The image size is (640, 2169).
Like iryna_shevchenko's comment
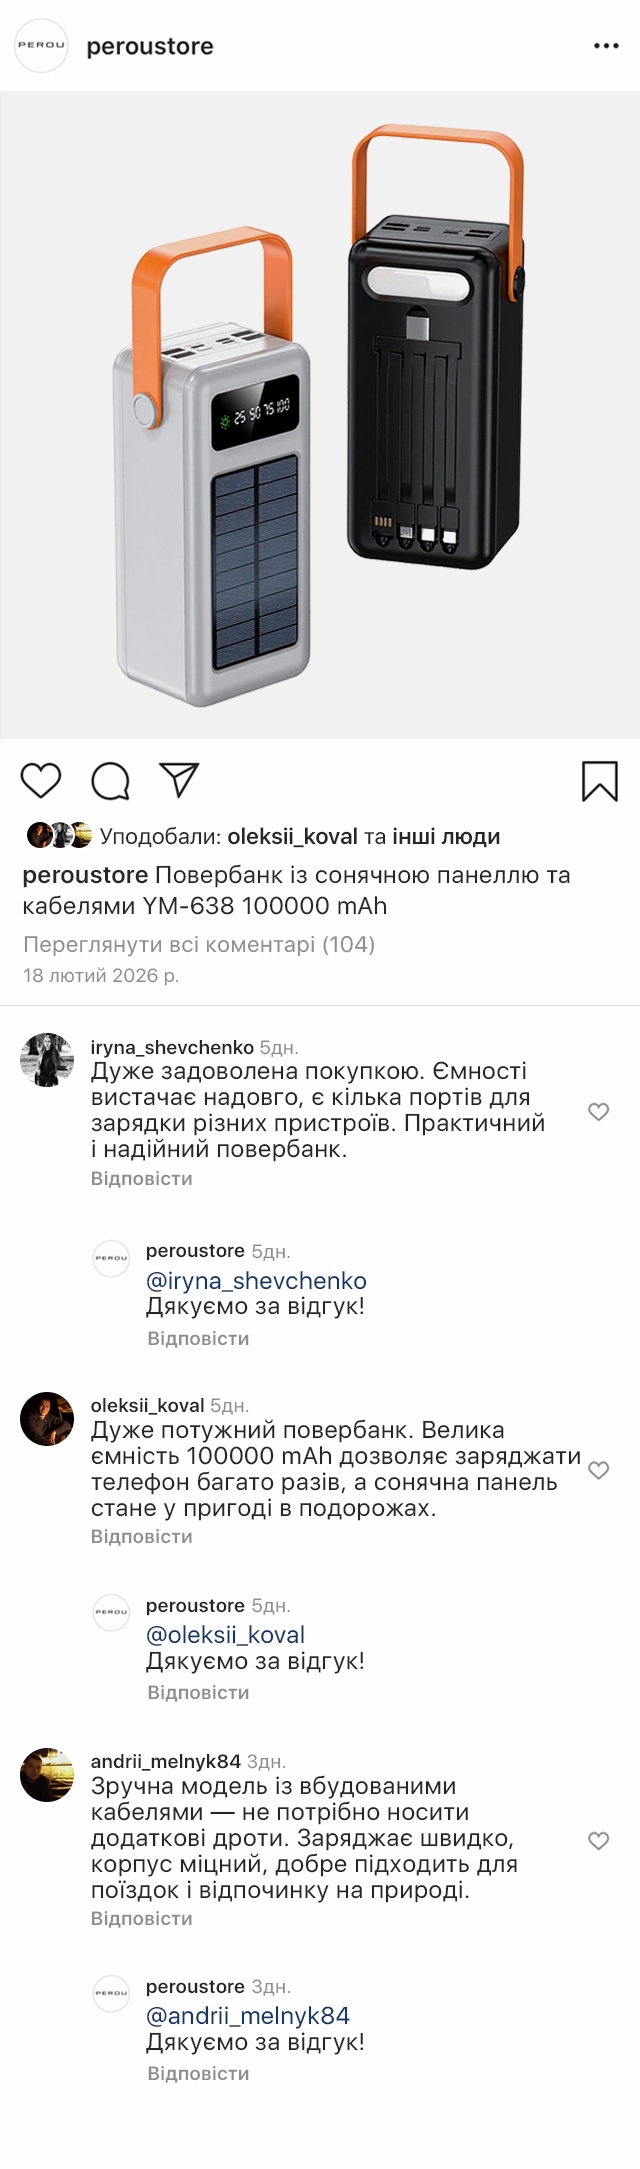(x=598, y=1111)
